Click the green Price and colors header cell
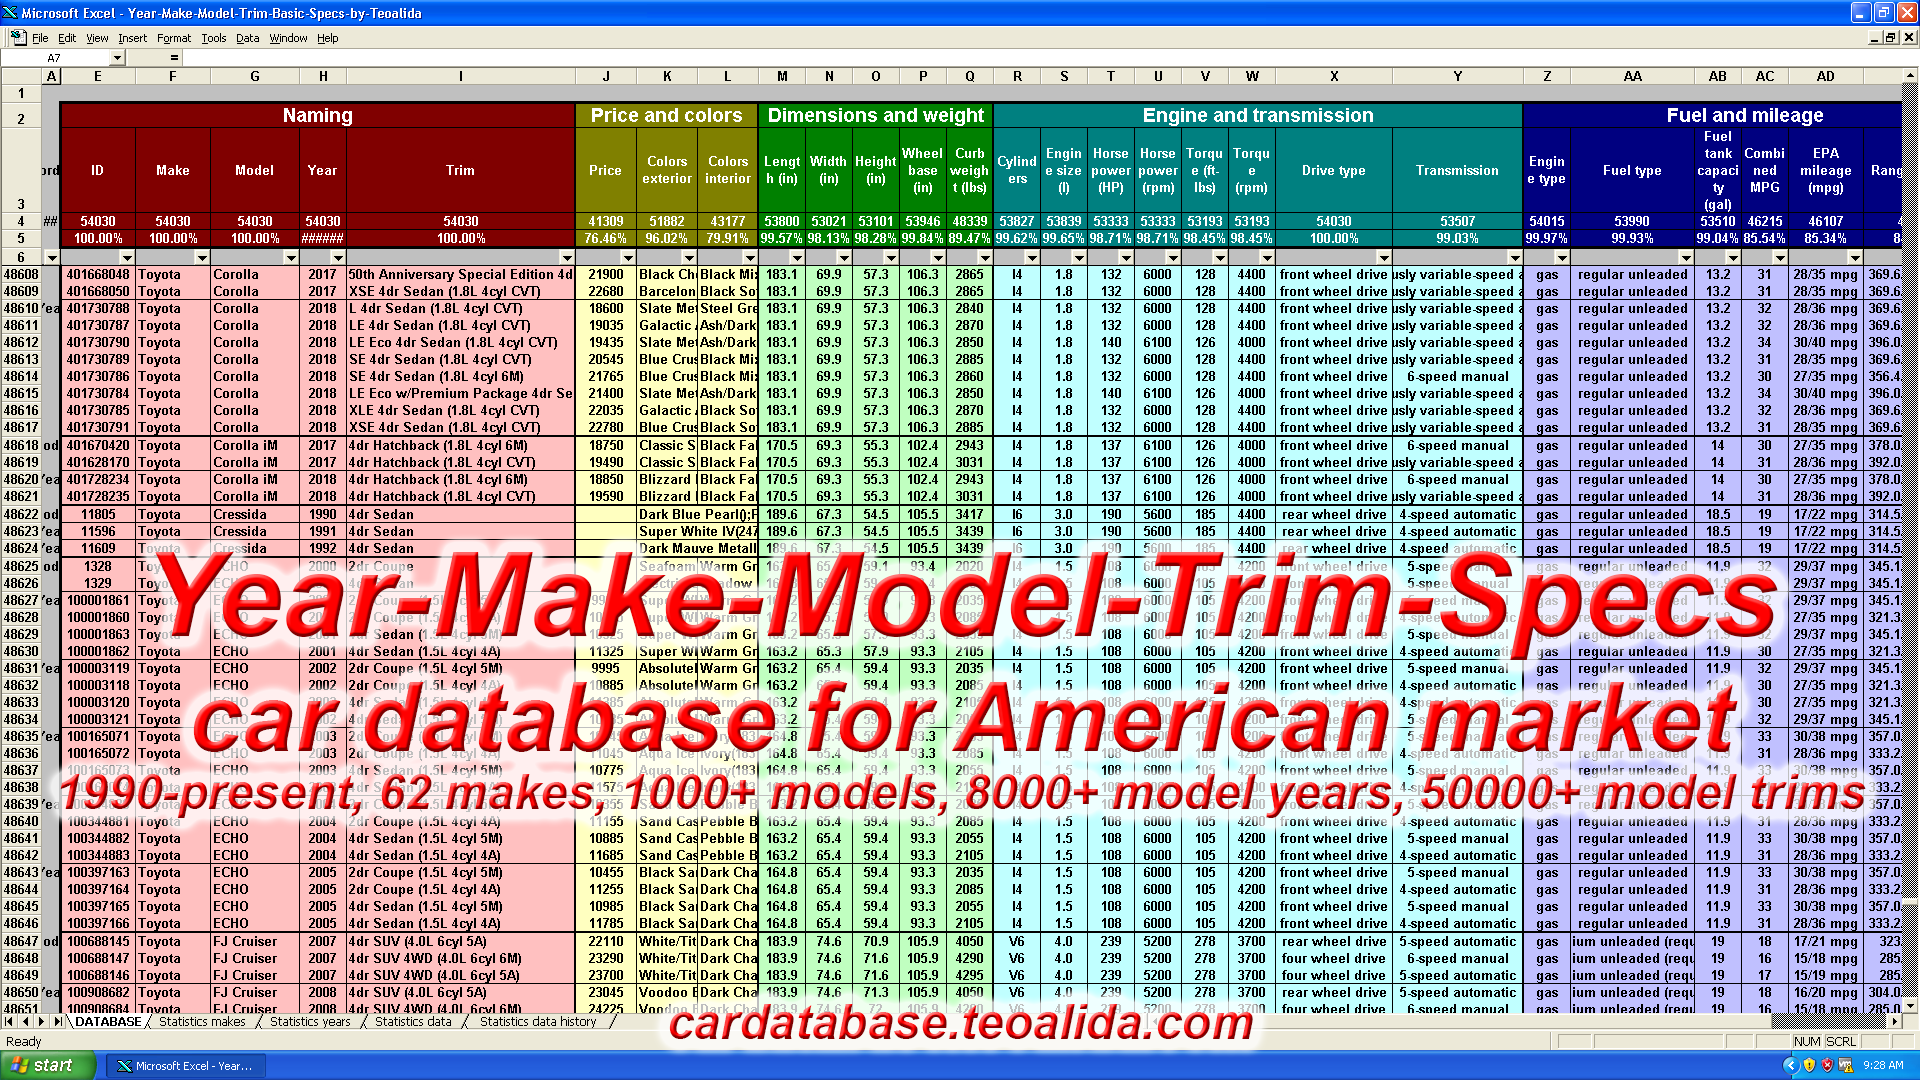The height and width of the screenshot is (1080, 1920). tap(666, 115)
